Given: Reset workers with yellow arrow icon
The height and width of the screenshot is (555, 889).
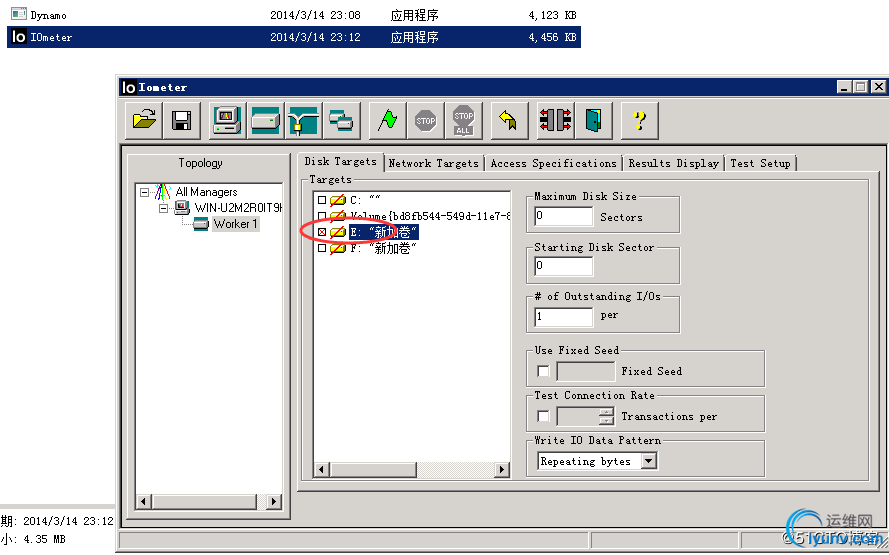Looking at the screenshot, I should coord(509,120).
